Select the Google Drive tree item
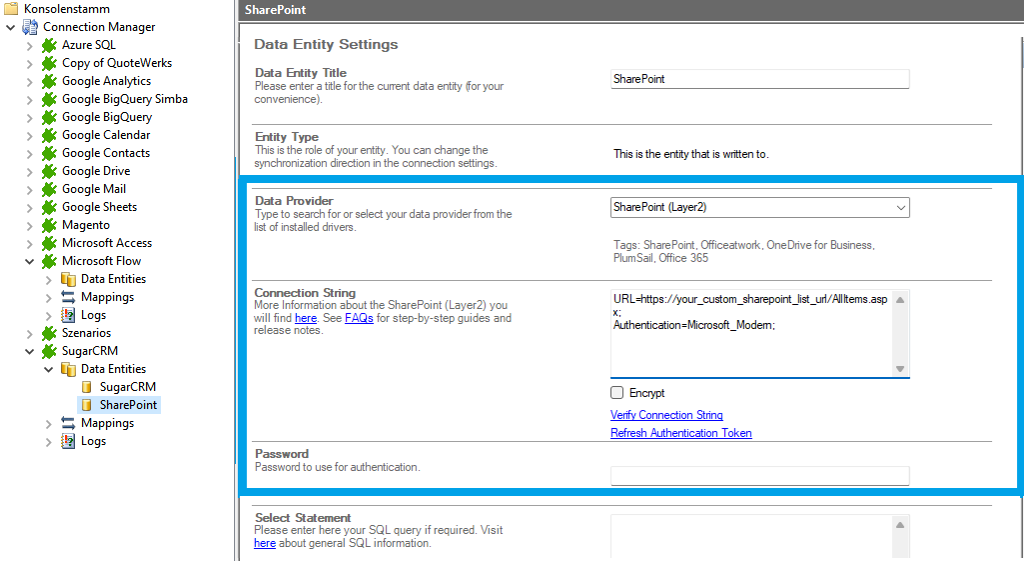 click(96, 171)
